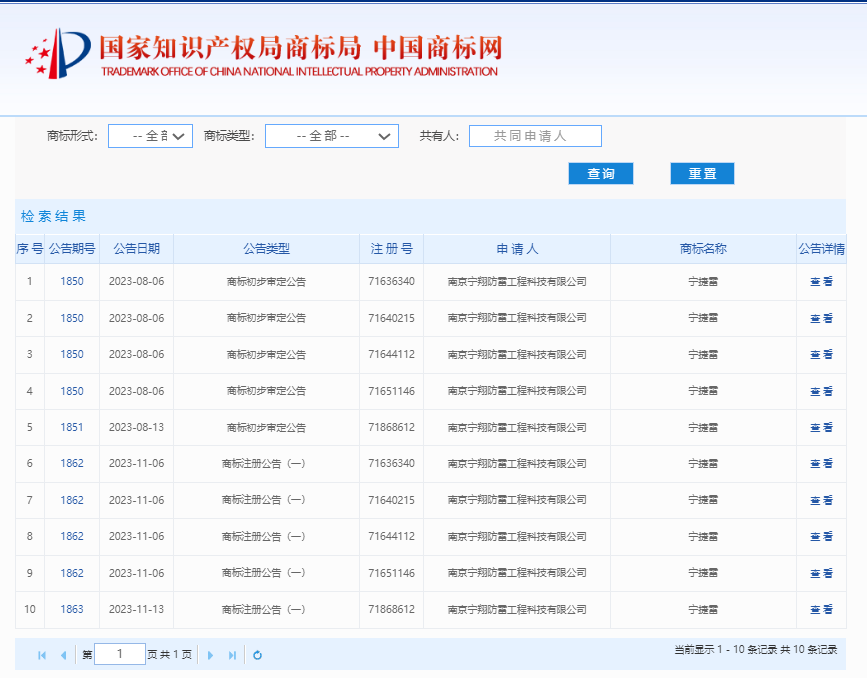Select applicant name in row 1

pyautogui.click(x=517, y=281)
